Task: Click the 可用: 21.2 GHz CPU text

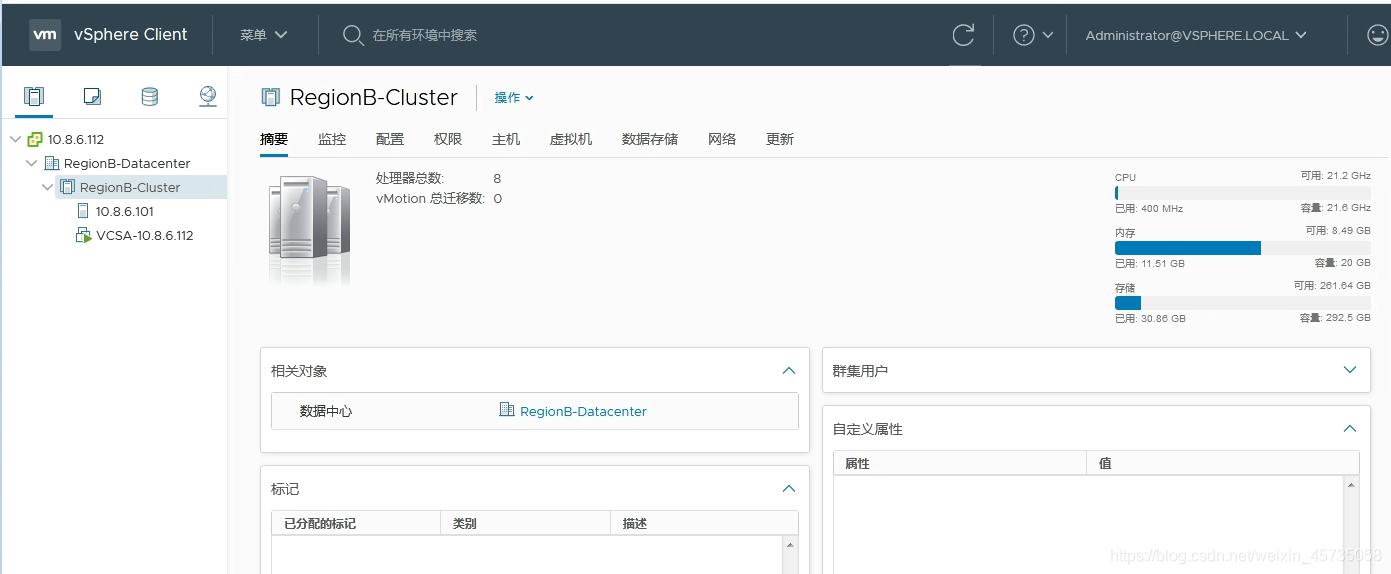Action: point(1336,175)
